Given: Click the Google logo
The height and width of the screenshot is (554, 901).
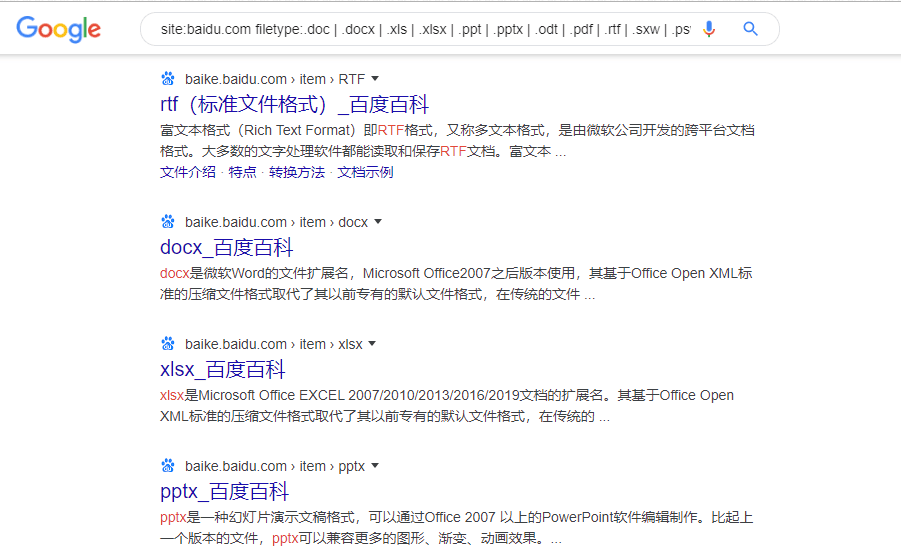Looking at the screenshot, I should 58,29.
